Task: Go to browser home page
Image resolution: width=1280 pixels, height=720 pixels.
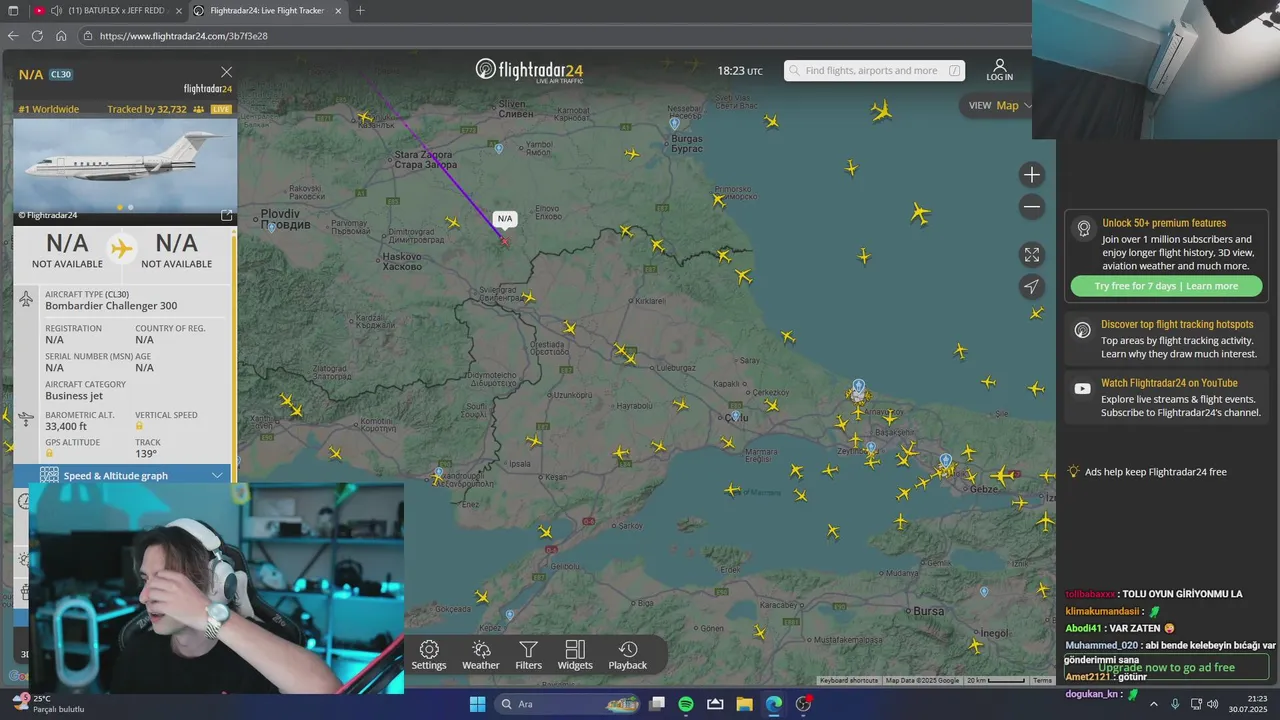Action: [61, 35]
